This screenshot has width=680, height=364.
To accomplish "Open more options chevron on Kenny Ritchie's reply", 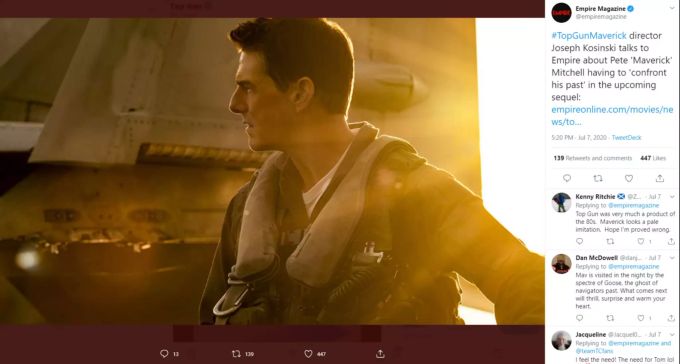I will tap(672, 197).
